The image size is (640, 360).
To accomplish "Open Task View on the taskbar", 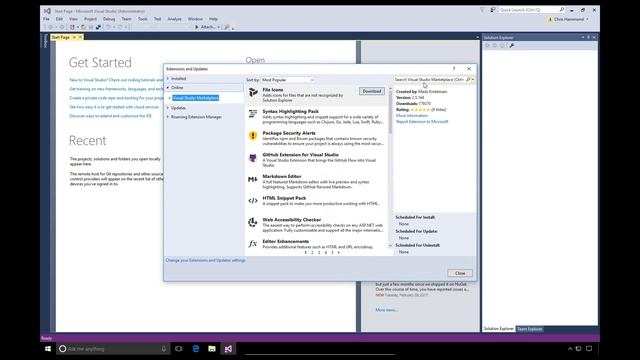I will tap(179, 349).
